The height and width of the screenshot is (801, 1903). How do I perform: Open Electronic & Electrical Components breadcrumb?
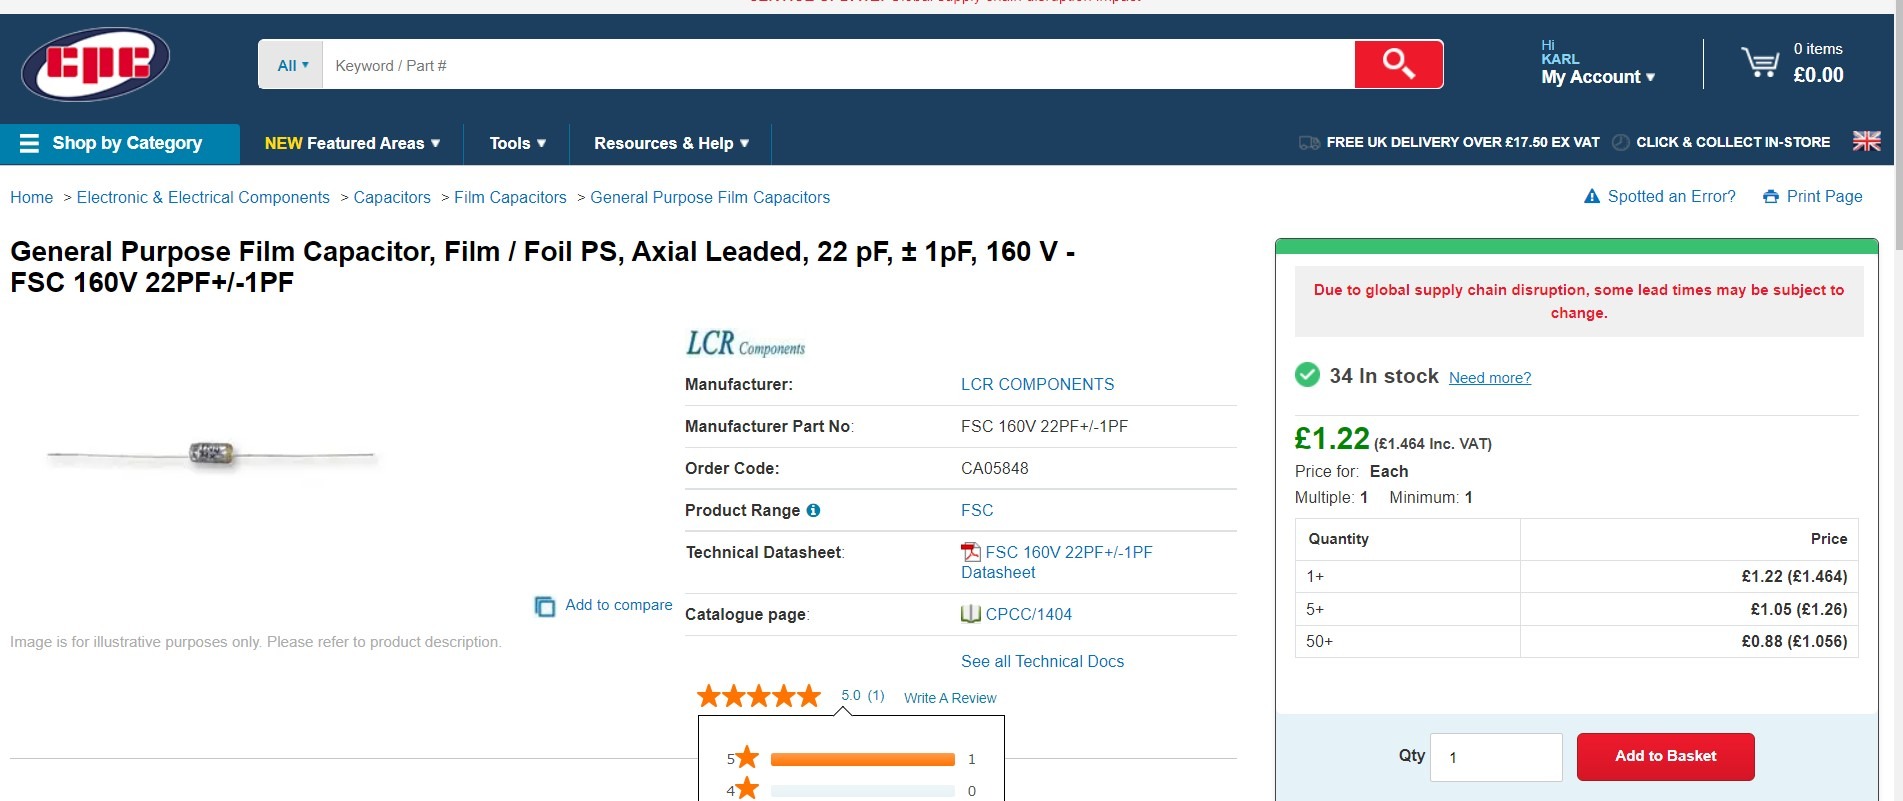point(203,197)
